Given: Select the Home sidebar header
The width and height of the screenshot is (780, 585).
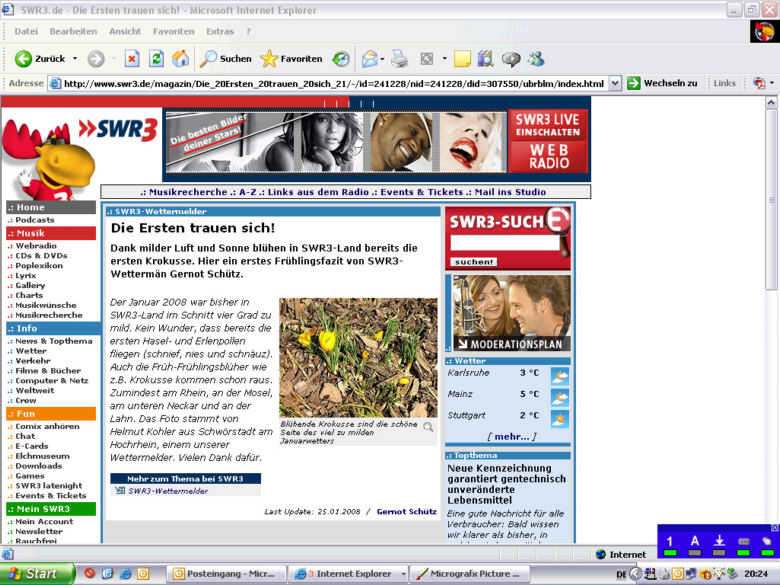Looking at the screenshot, I should pyautogui.click(x=51, y=207).
